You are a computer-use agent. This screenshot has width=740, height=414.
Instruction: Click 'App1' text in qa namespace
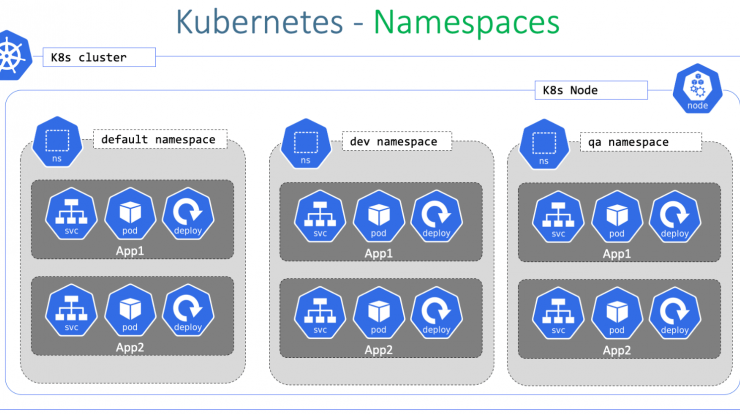point(617,254)
